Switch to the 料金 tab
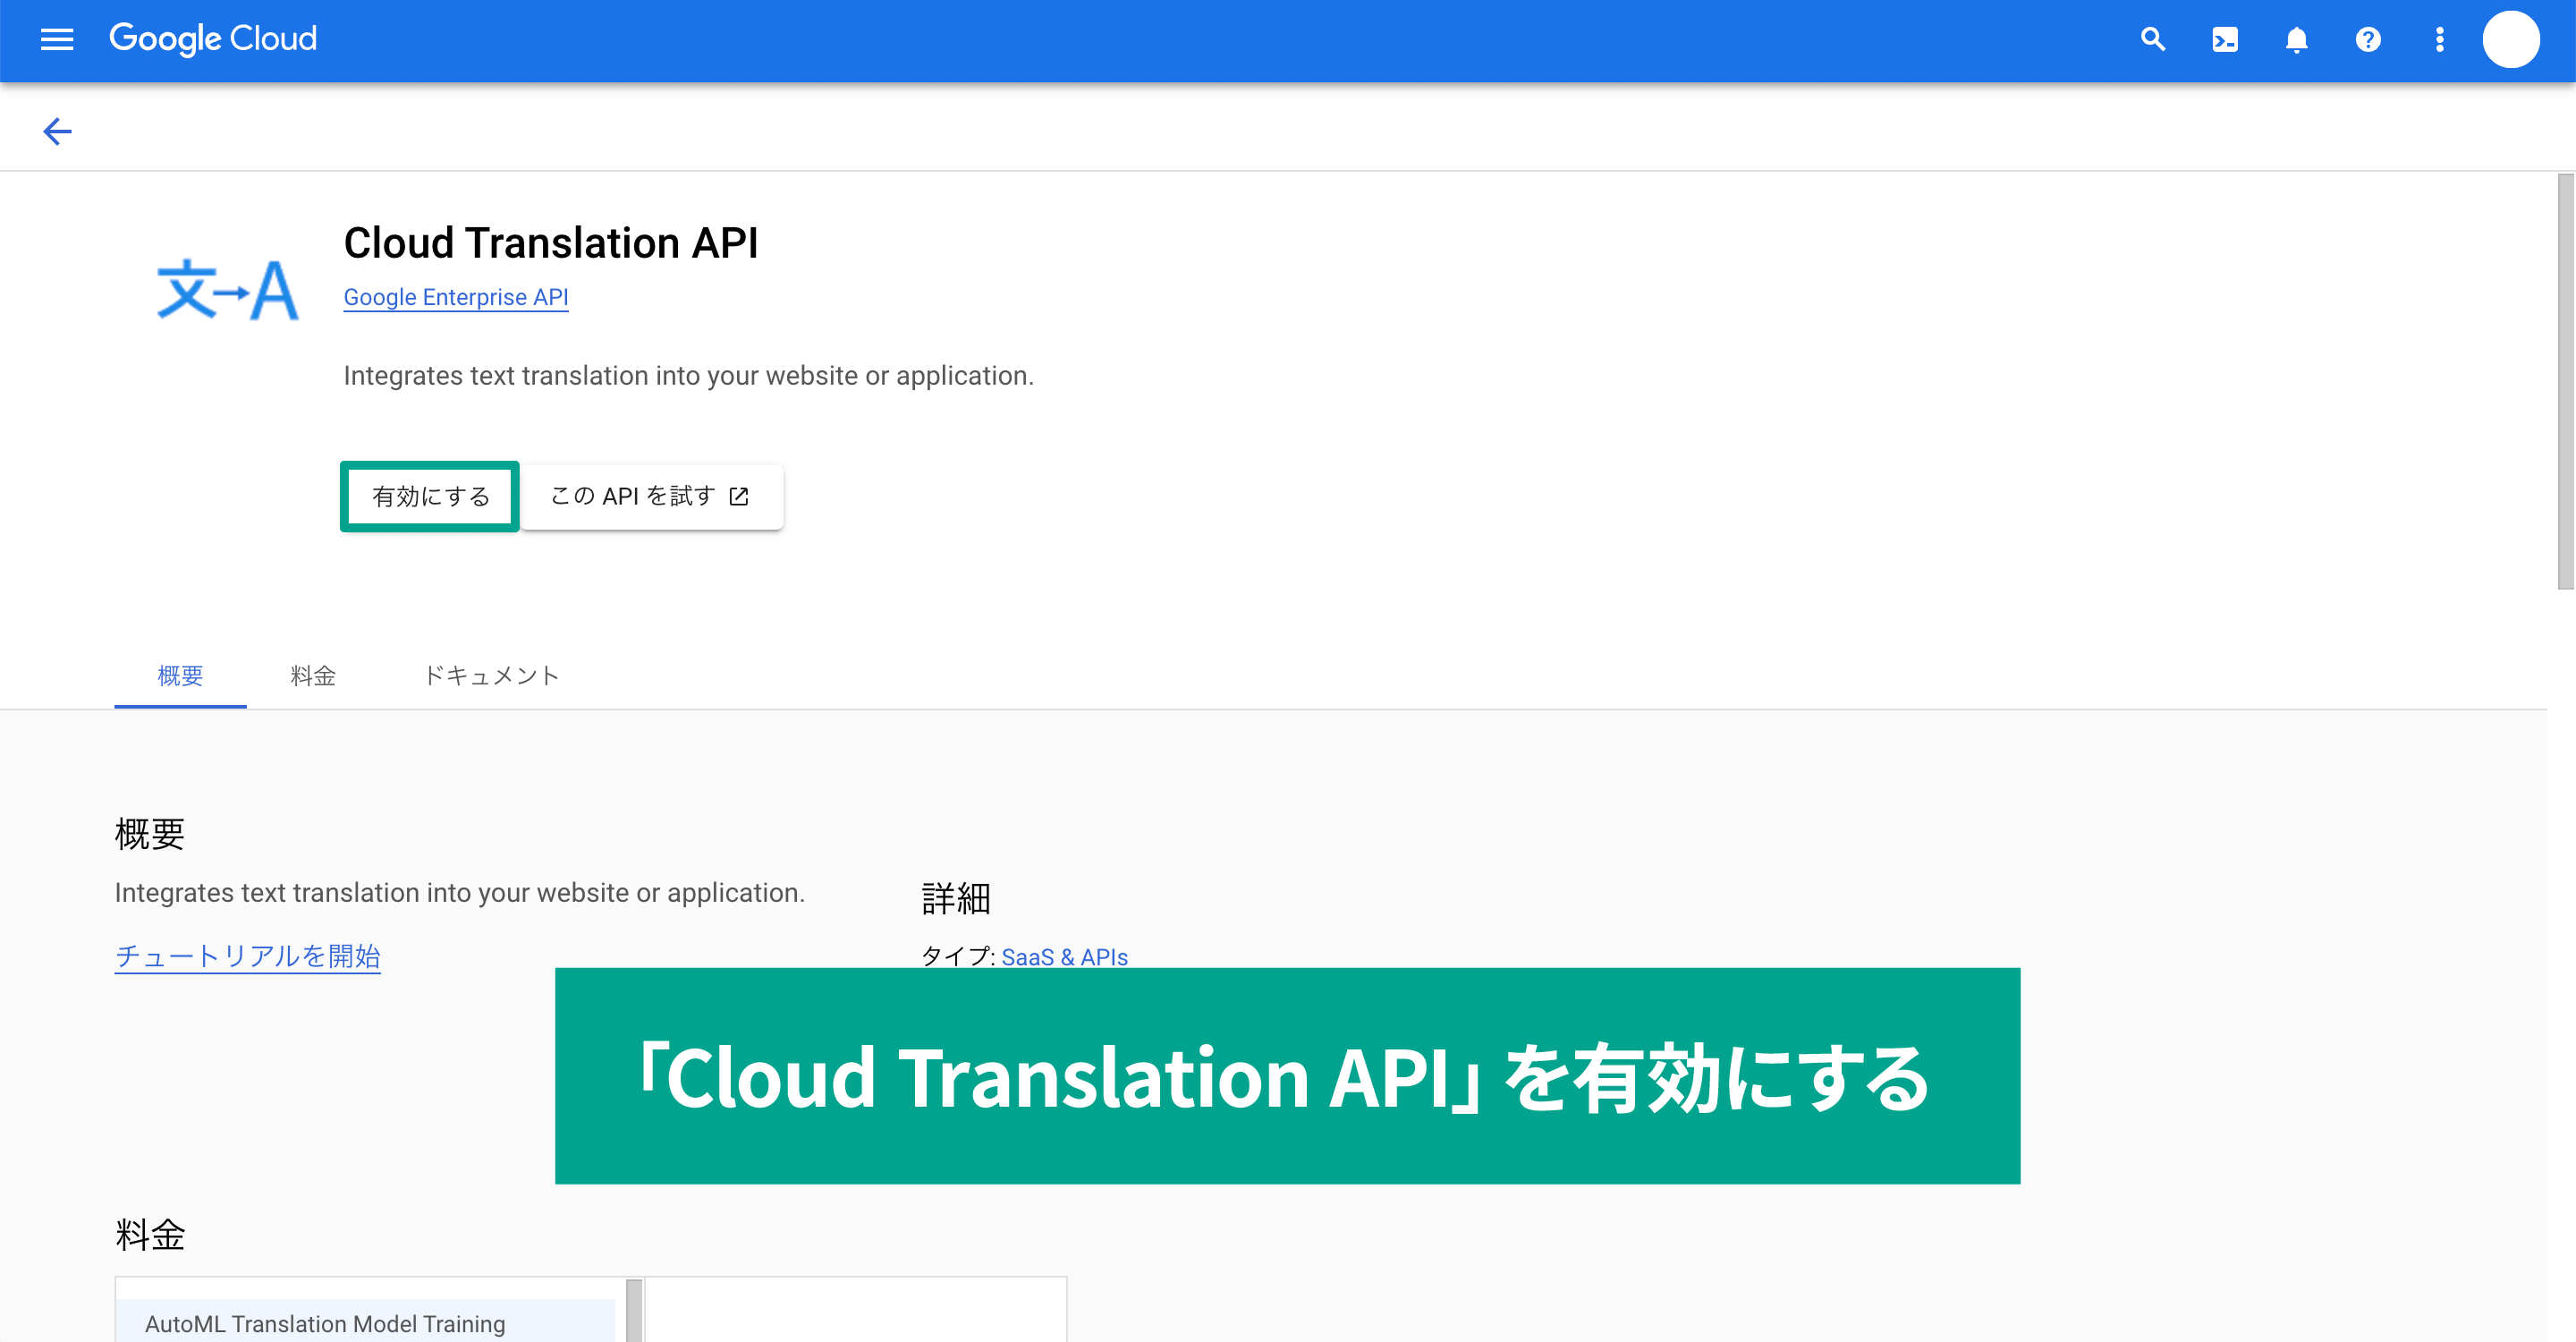This screenshot has height=1342, width=2576. (313, 676)
